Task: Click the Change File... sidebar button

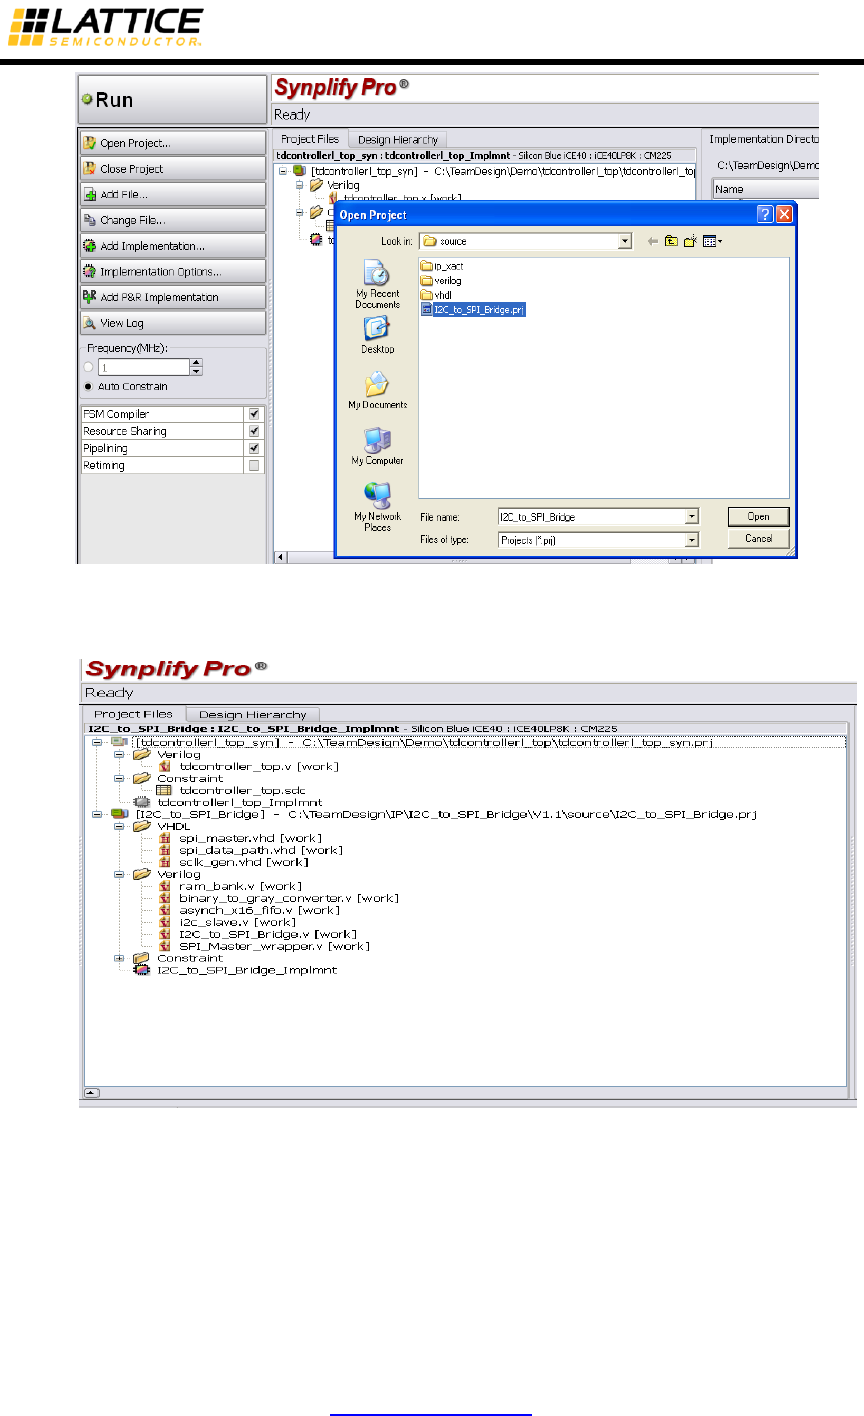Action: (172, 220)
